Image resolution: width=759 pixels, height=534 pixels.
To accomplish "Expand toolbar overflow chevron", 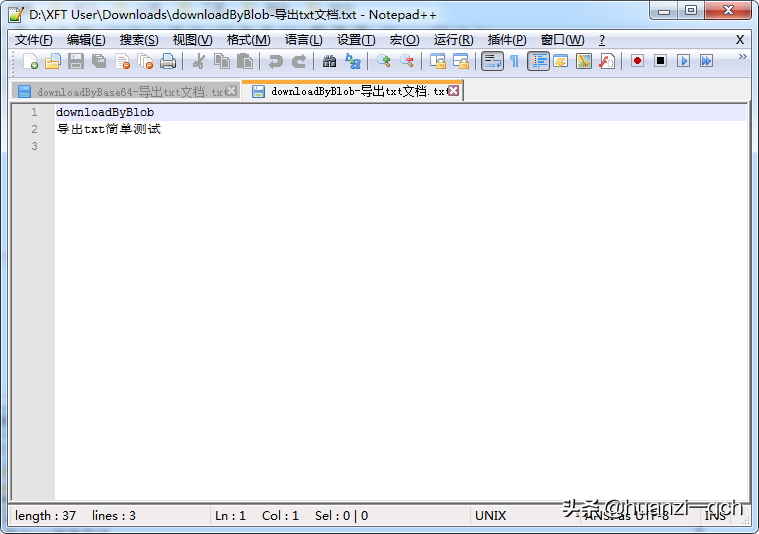I will [743, 57].
